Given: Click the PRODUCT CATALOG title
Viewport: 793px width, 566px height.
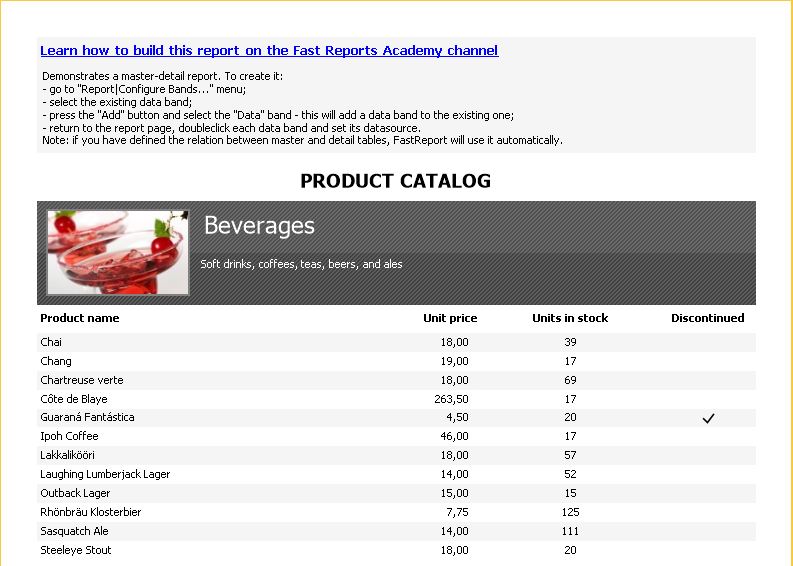Looking at the screenshot, I should pyautogui.click(x=395, y=181).
